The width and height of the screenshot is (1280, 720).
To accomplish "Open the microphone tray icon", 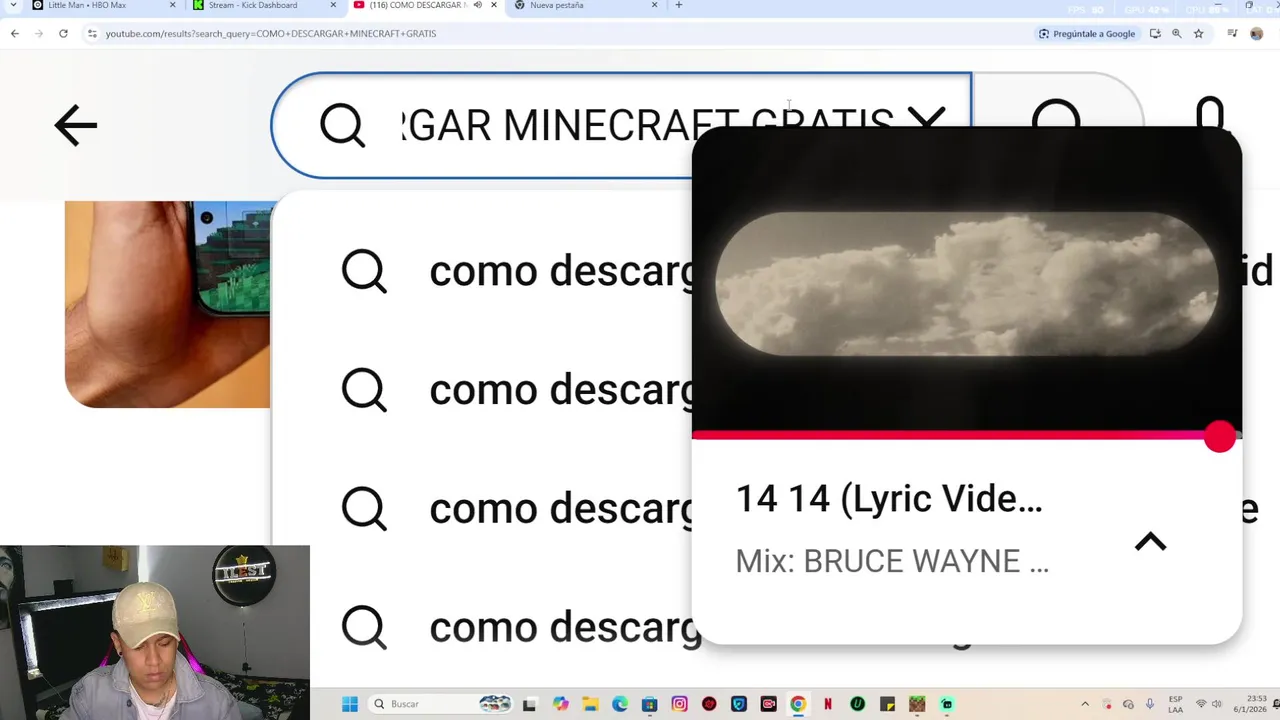I will tap(1150, 704).
